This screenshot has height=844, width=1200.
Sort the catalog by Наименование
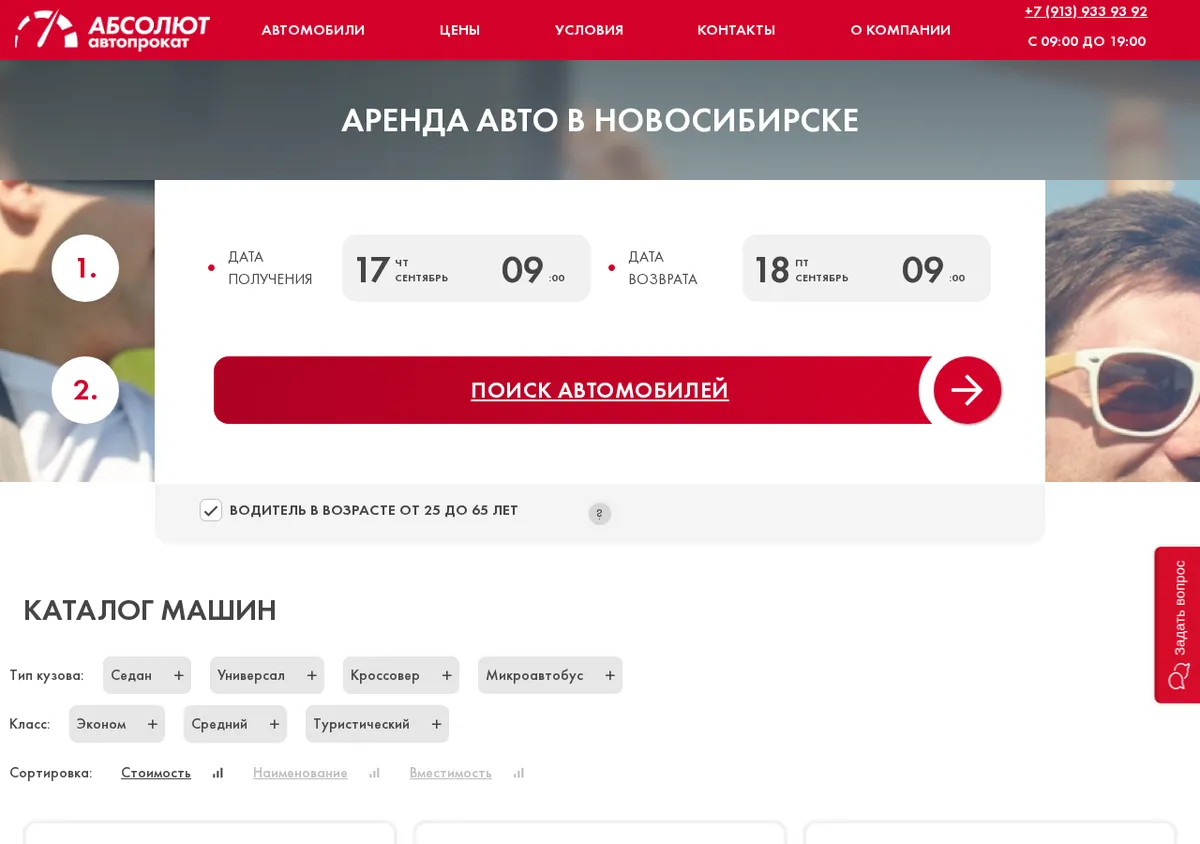pyautogui.click(x=300, y=773)
